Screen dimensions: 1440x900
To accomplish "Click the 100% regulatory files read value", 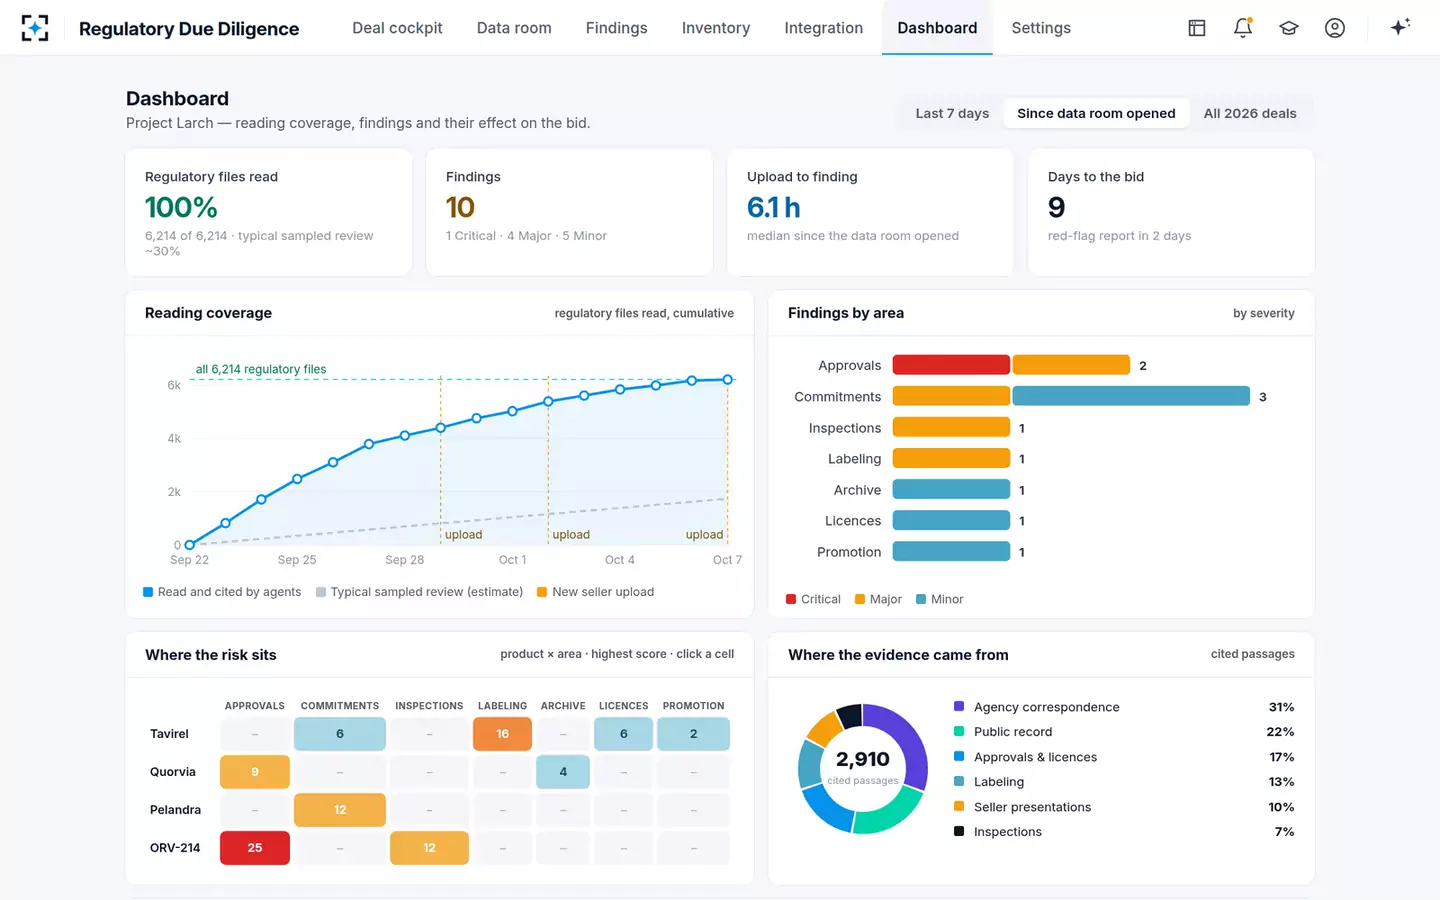I will [181, 207].
